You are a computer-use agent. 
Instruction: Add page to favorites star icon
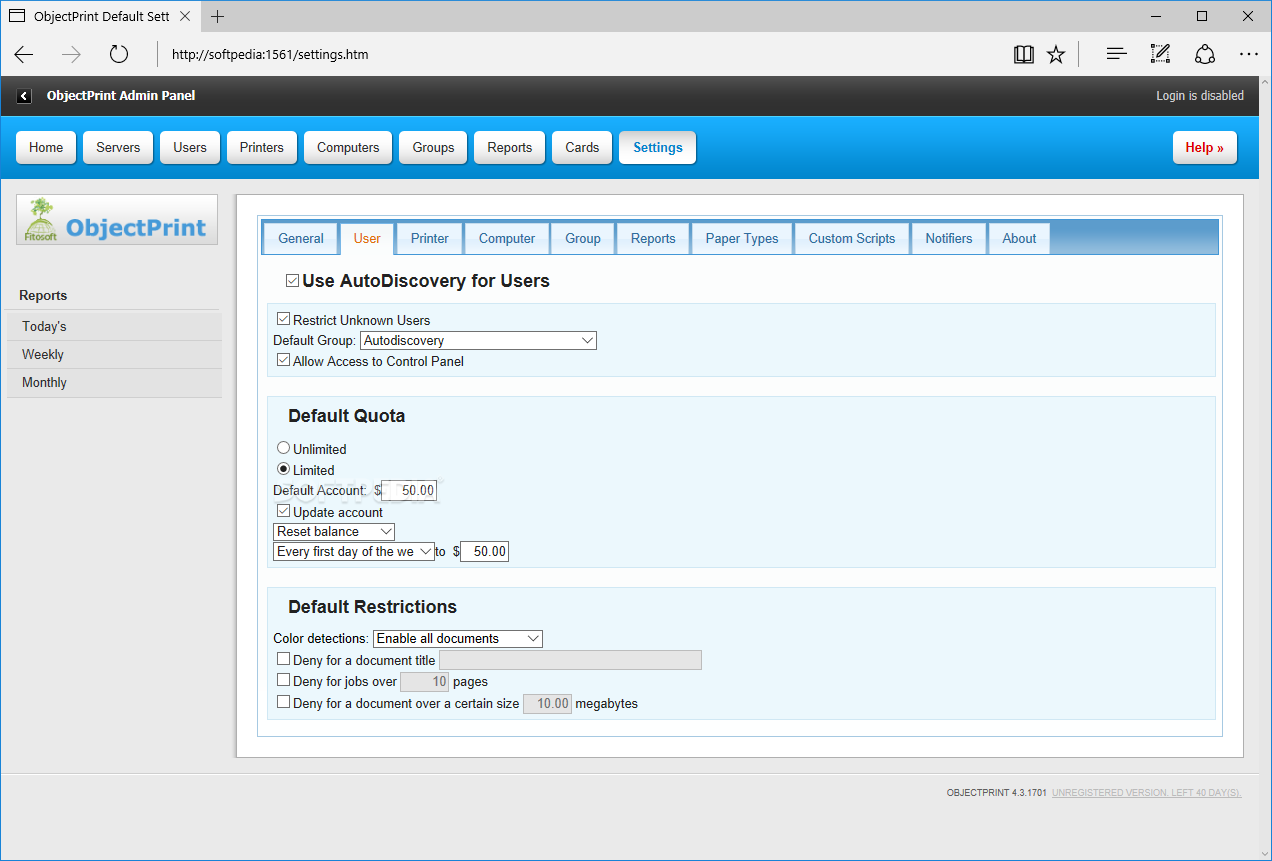click(1056, 54)
